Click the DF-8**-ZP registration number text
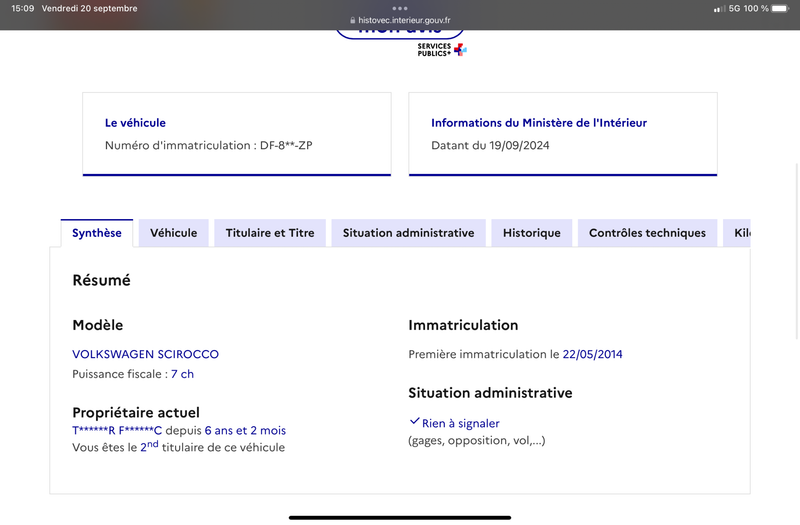This screenshot has width=800, height=525. pos(286,145)
